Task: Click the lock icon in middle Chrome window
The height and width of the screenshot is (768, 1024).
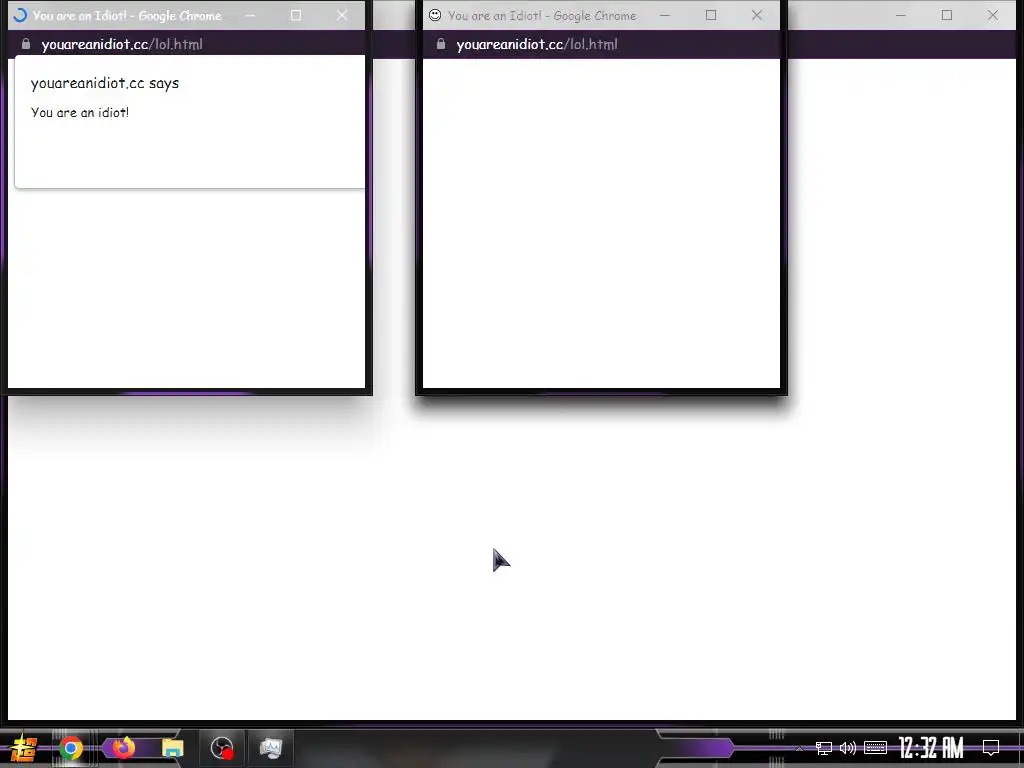Action: point(441,44)
